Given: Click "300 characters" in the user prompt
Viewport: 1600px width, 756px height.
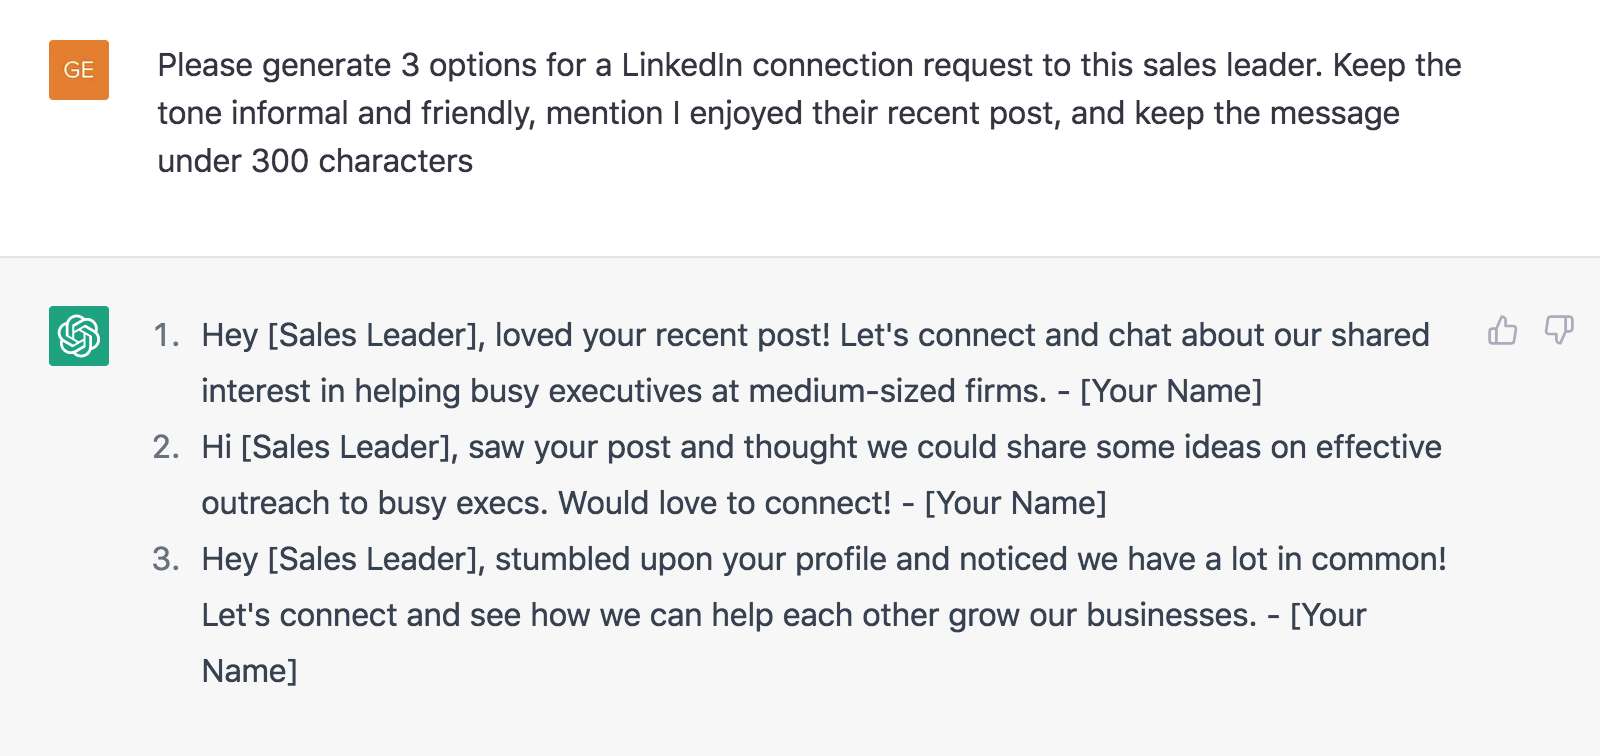Looking at the screenshot, I should click(361, 161).
